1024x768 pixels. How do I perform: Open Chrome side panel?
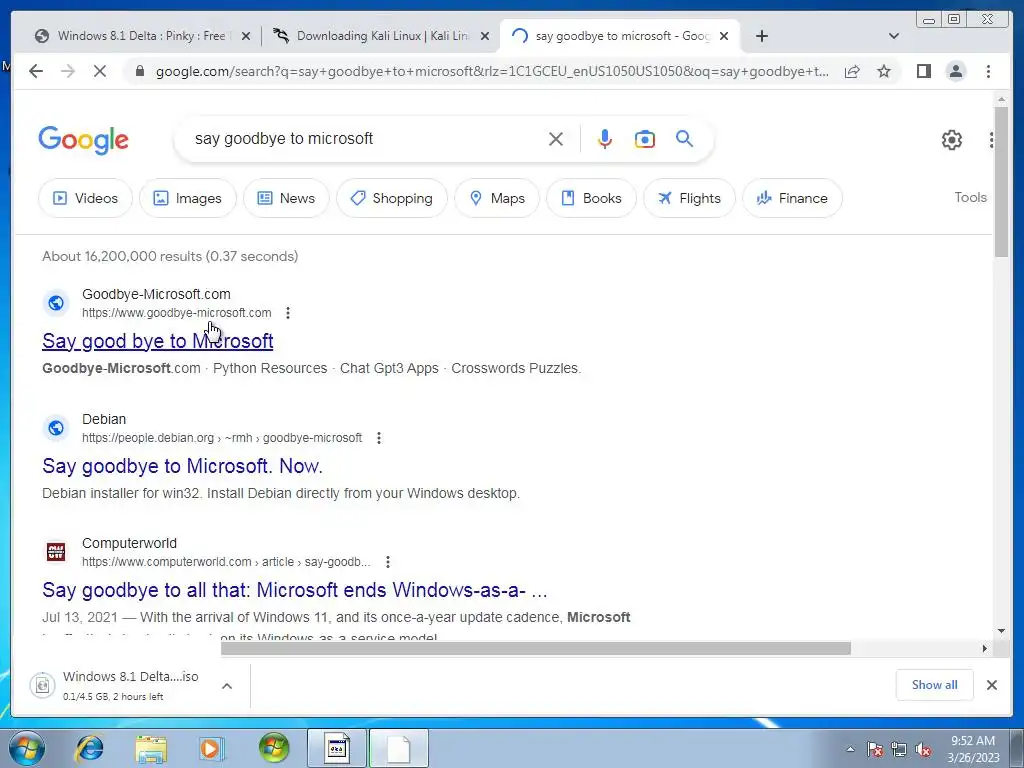(923, 71)
